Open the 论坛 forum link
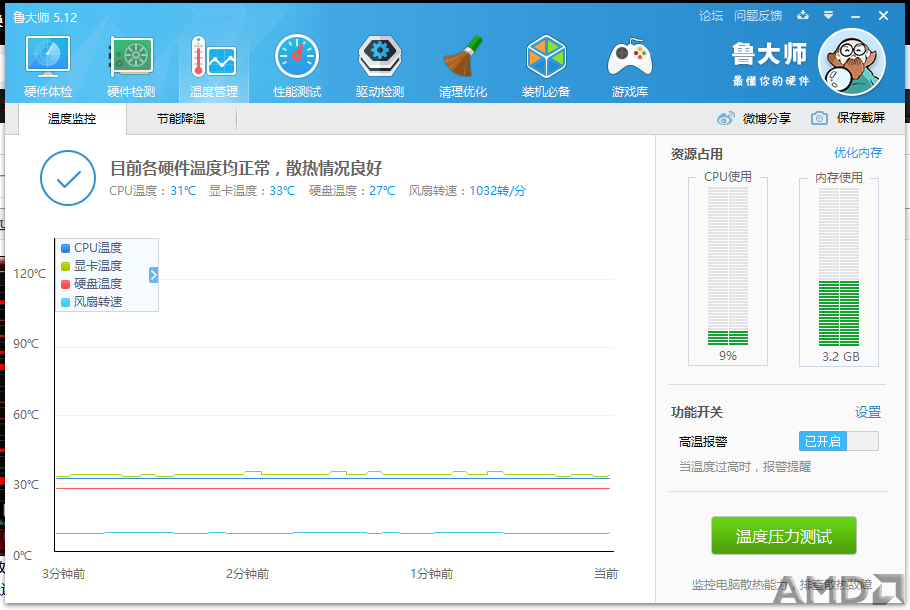Image resolution: width=910 pixels, height=610 pixels. 711,16
